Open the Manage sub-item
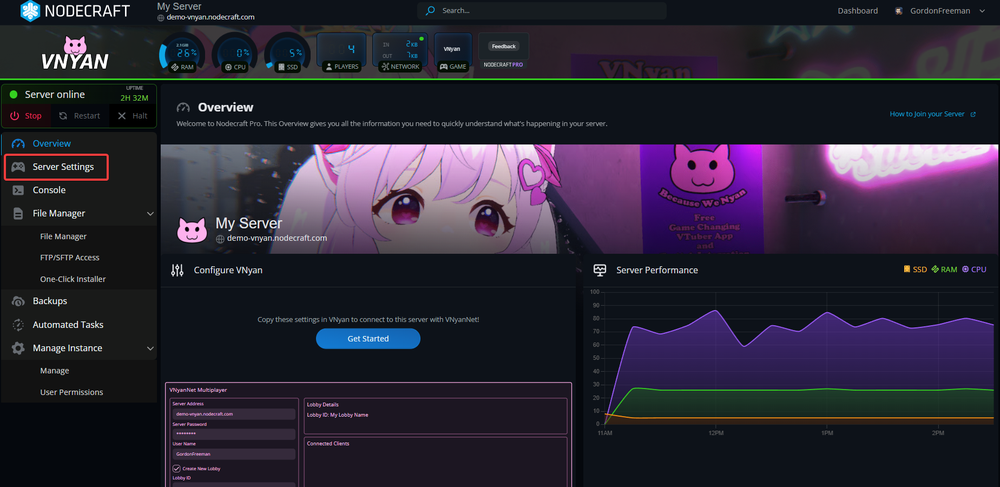 pyautogui.click(x=54, y=370)
